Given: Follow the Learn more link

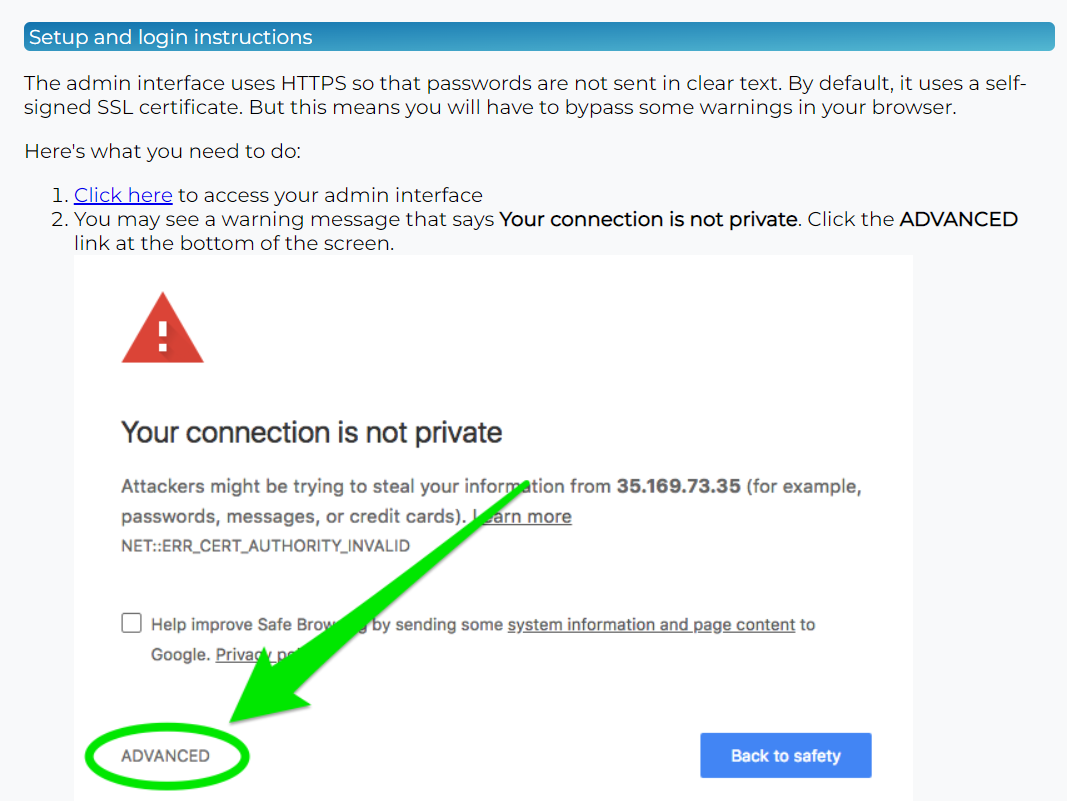Looking at the screenshot, I should [x=523, y=517].
